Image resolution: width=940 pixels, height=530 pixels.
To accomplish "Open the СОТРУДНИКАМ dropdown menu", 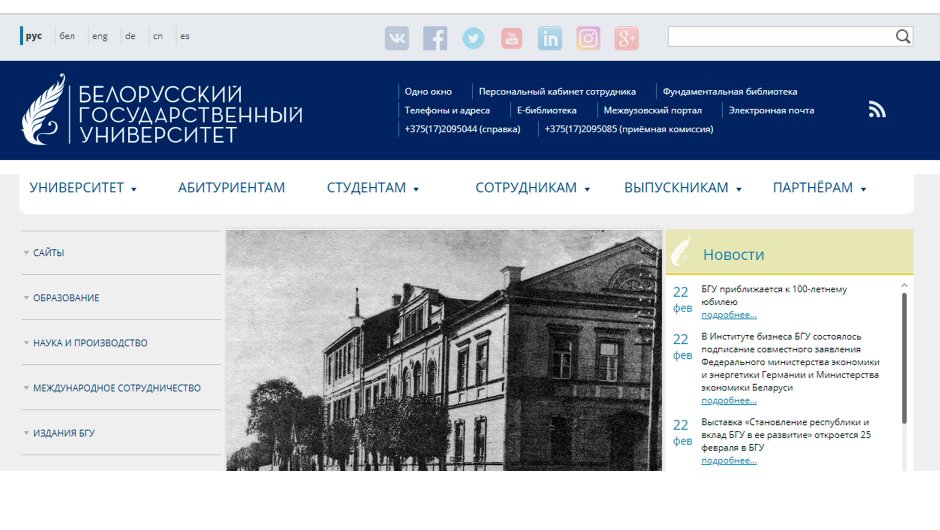I will 532,188.
